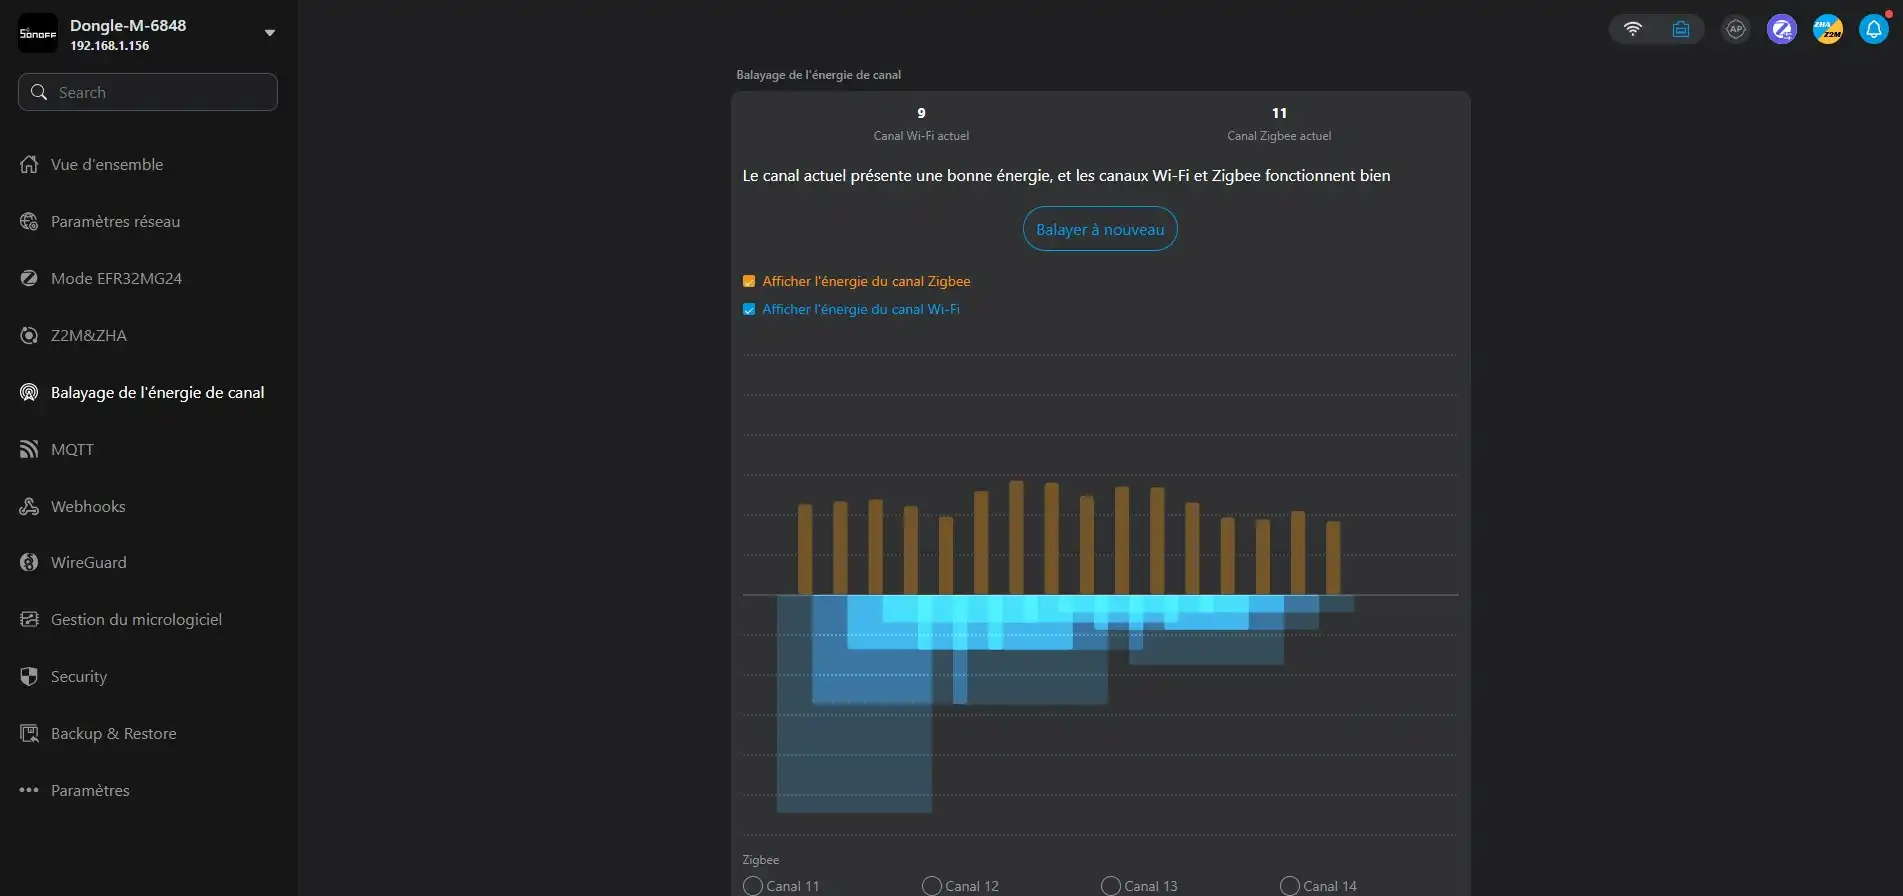This screenshot has height=896, width=1903.
Task: Click the Wi-Fi status icon in top bar
Action: point(1632,29)
